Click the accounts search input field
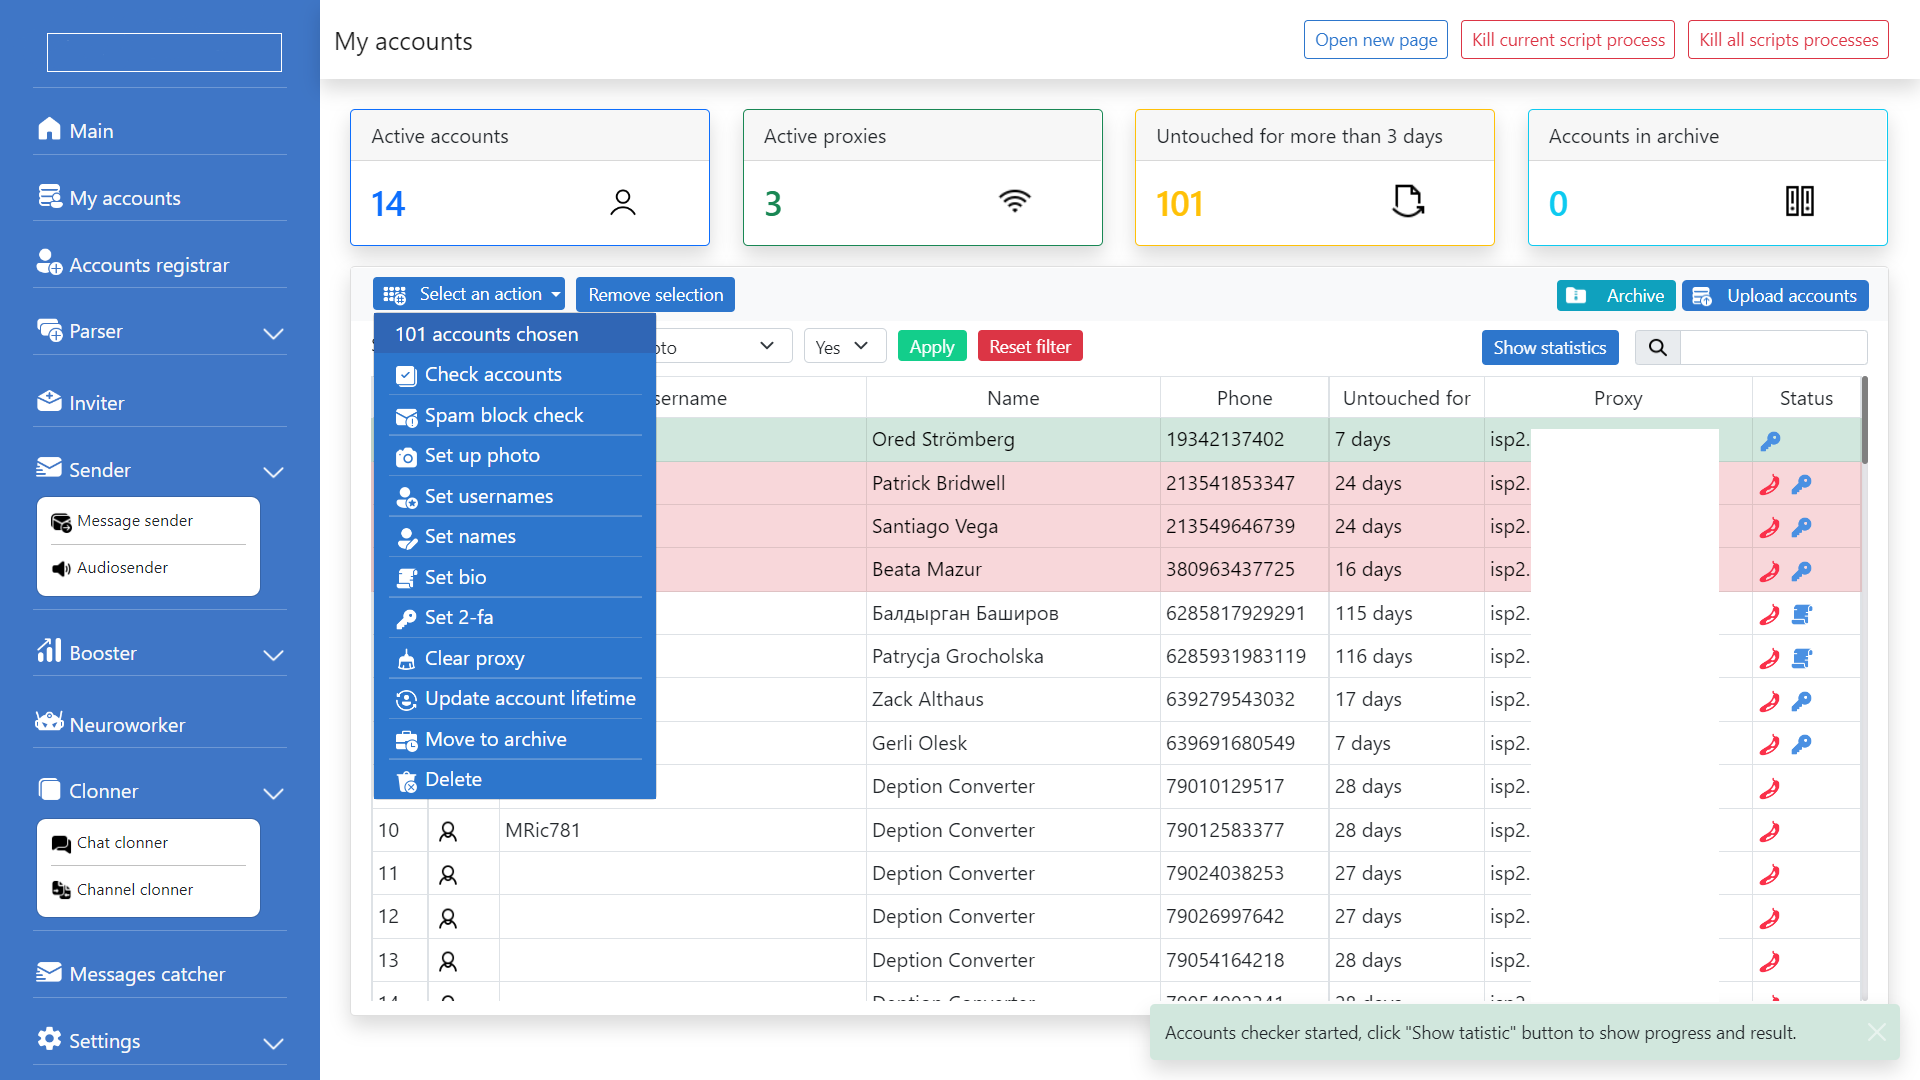Screen dimensions: 1920x1080 coord(1773,347)
